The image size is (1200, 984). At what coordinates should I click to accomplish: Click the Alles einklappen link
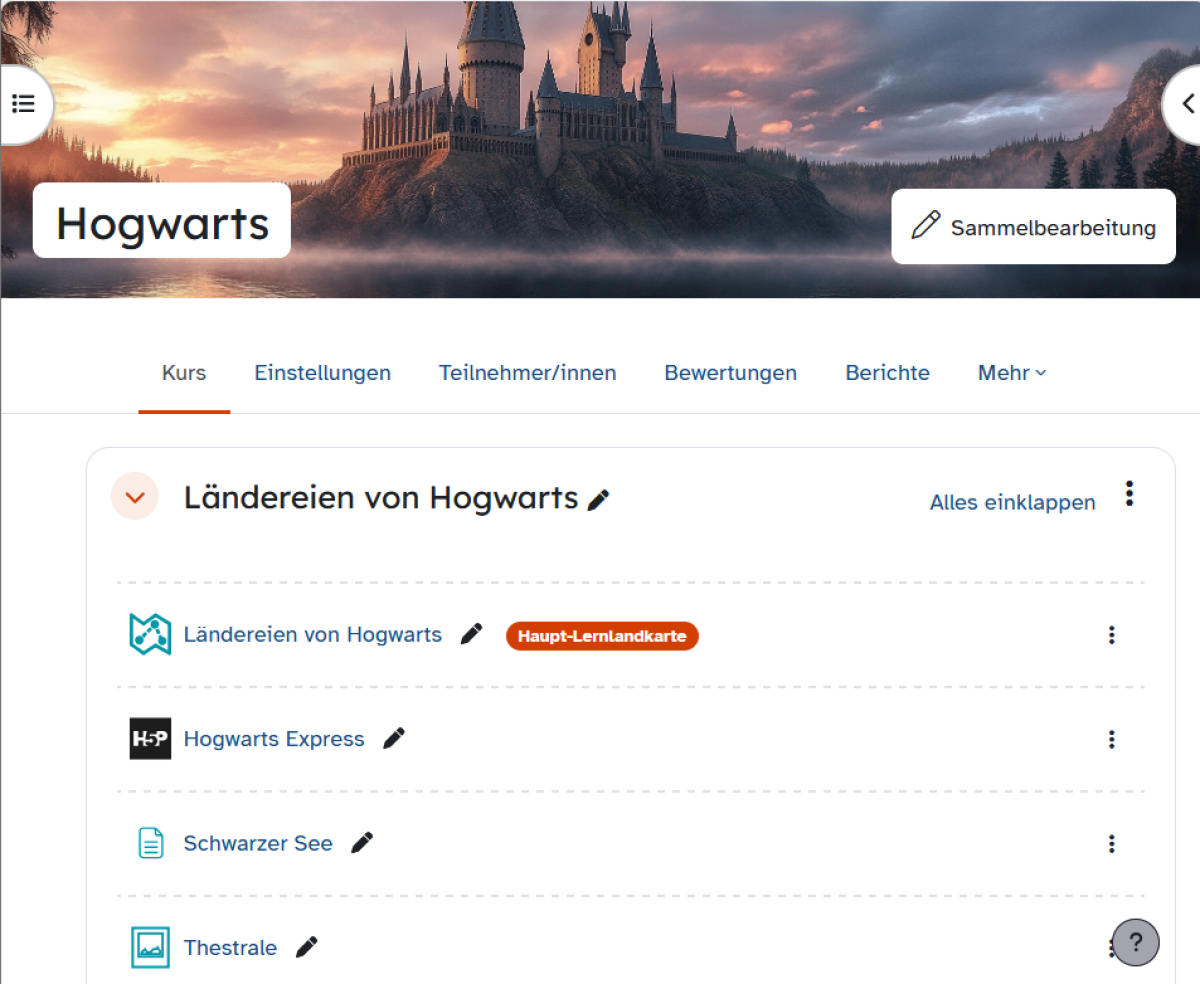coord(1012,502)
